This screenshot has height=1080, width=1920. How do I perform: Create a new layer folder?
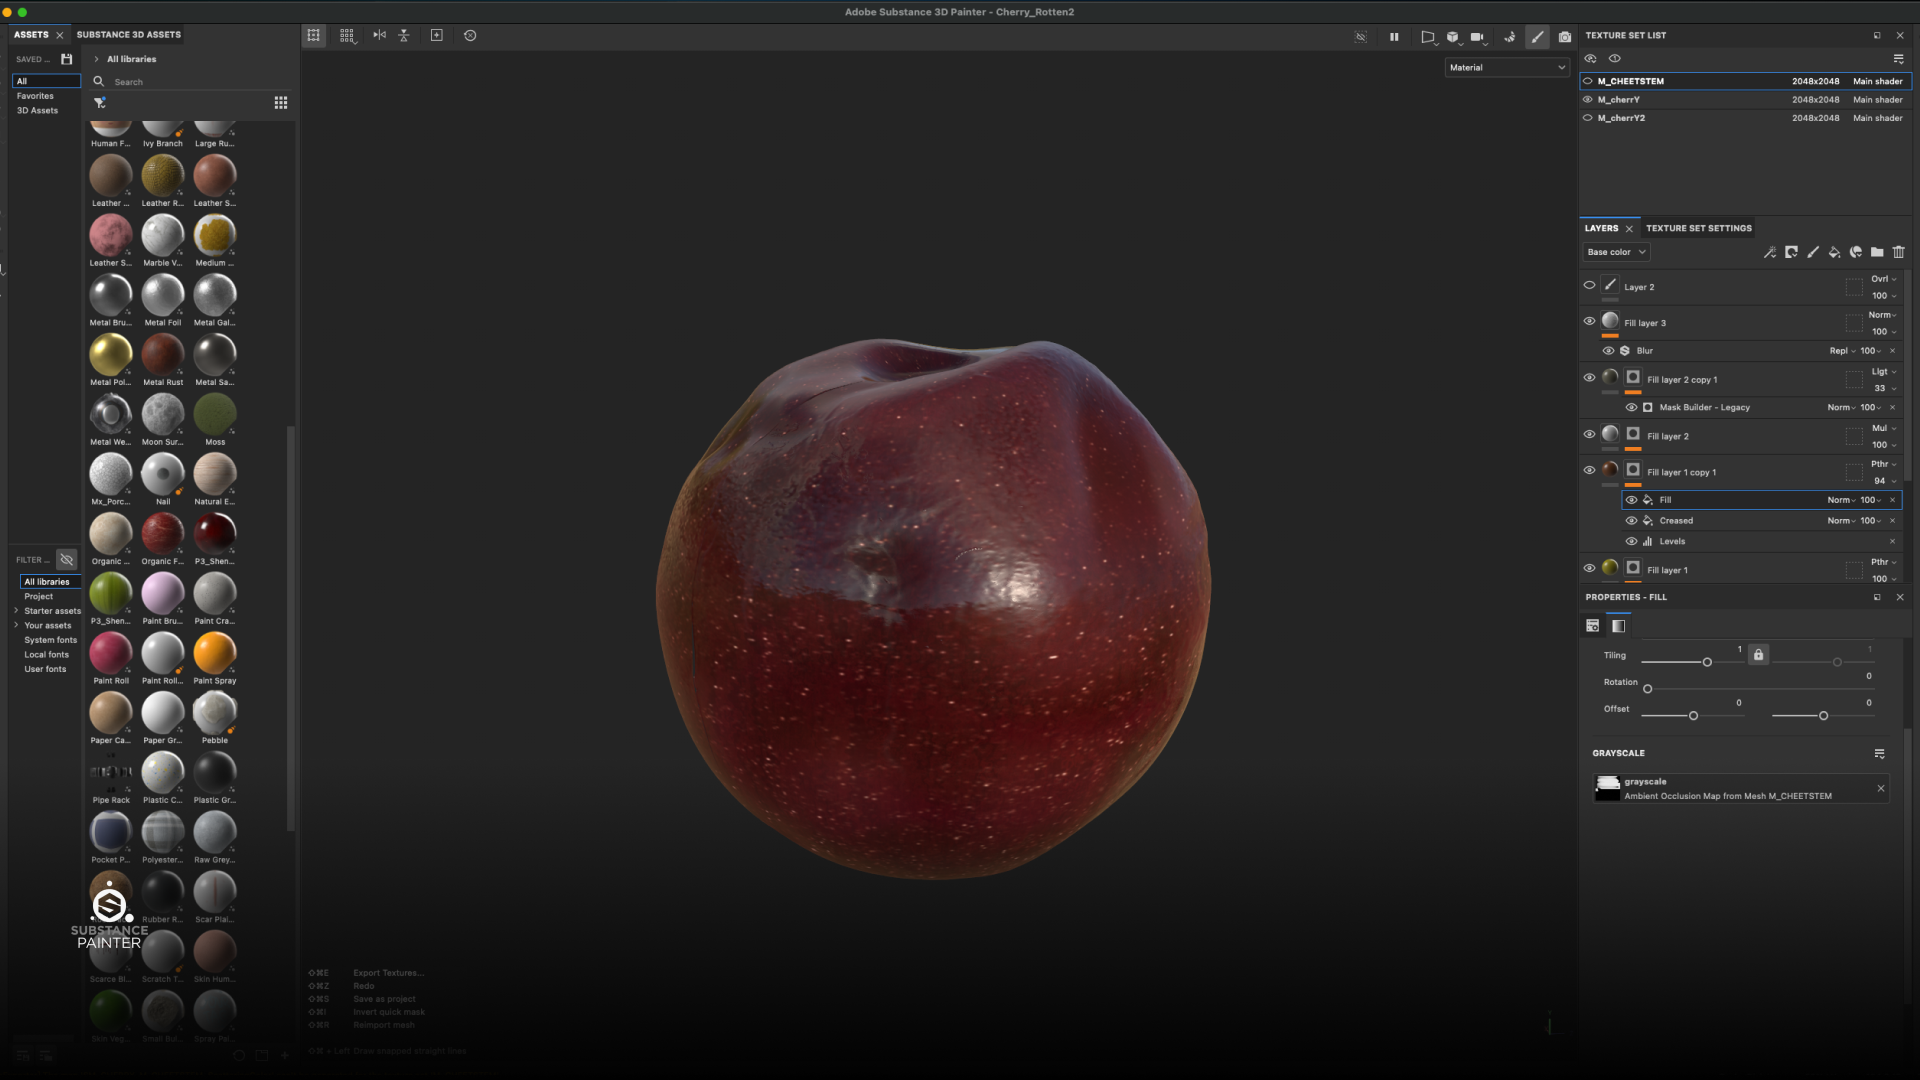1877,252
